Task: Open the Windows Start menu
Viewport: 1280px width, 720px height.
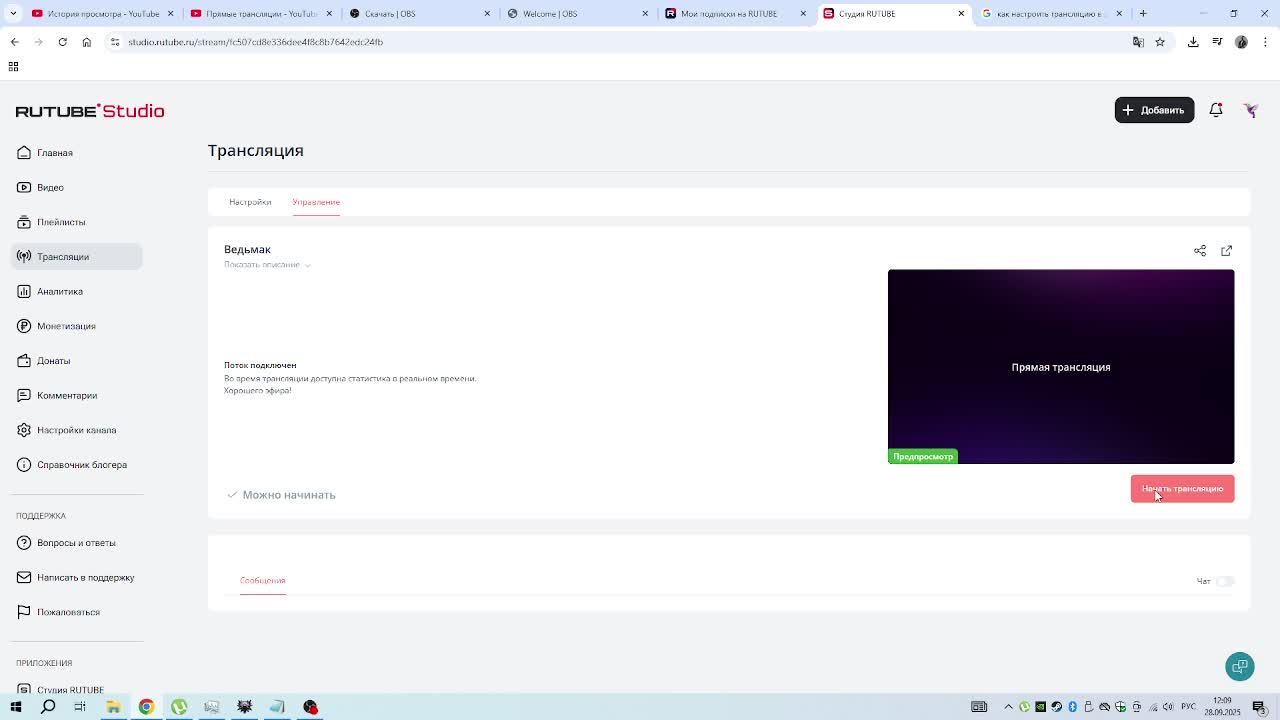Action: click(16, 707)
